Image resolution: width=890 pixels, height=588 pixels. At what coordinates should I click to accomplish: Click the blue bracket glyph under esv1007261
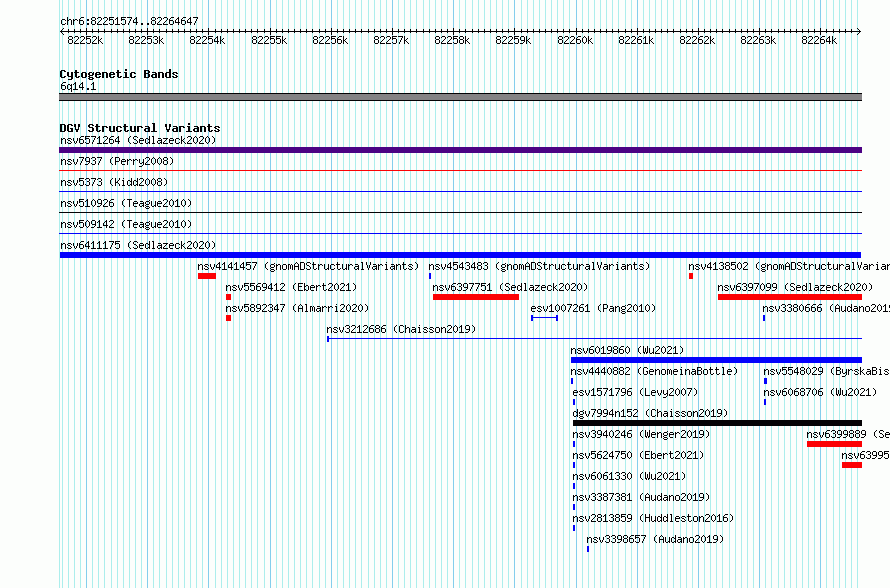(544, 318)
